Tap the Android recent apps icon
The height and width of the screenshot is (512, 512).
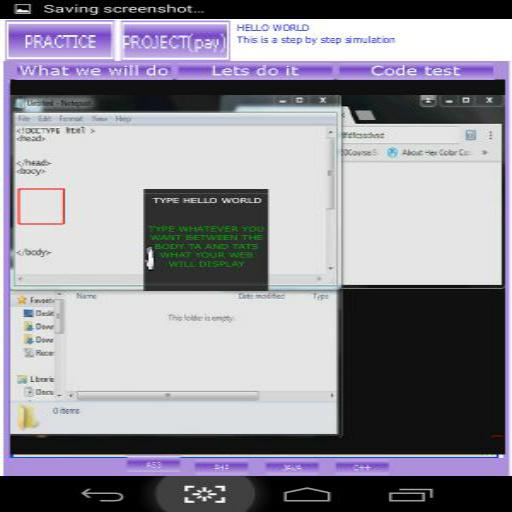tap(411, 495)
